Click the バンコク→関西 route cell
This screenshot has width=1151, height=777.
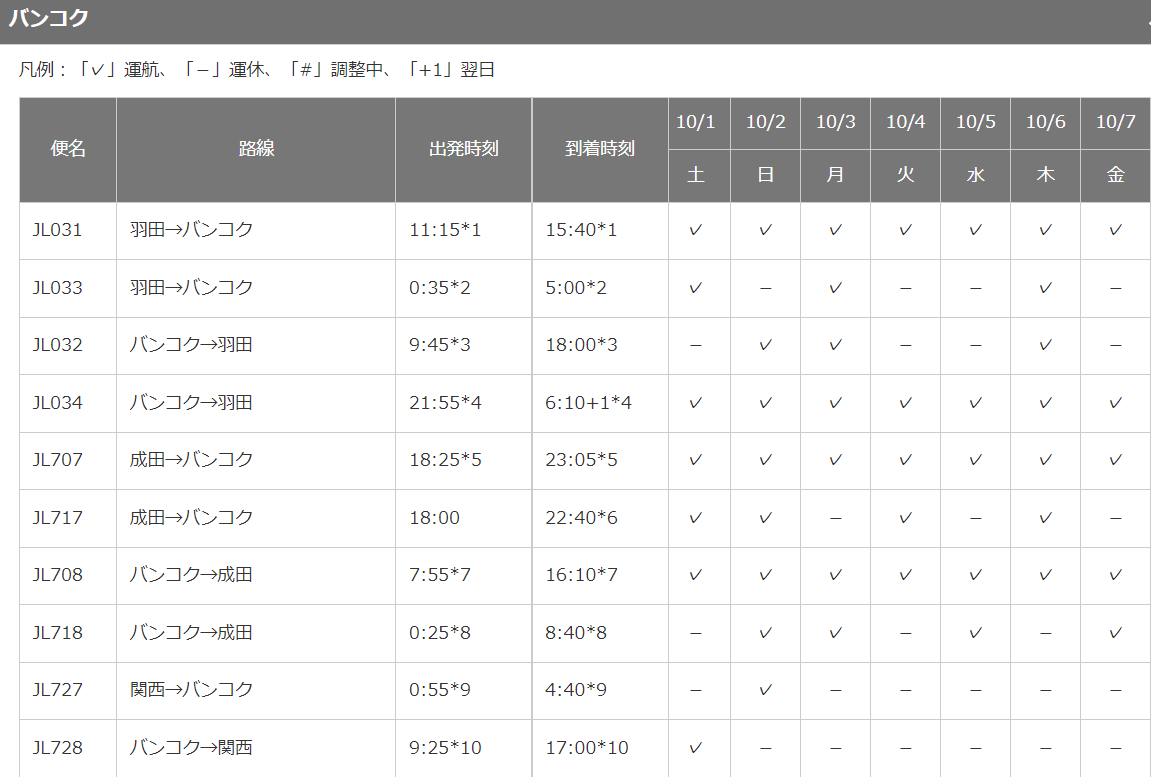tap(192, 748)
